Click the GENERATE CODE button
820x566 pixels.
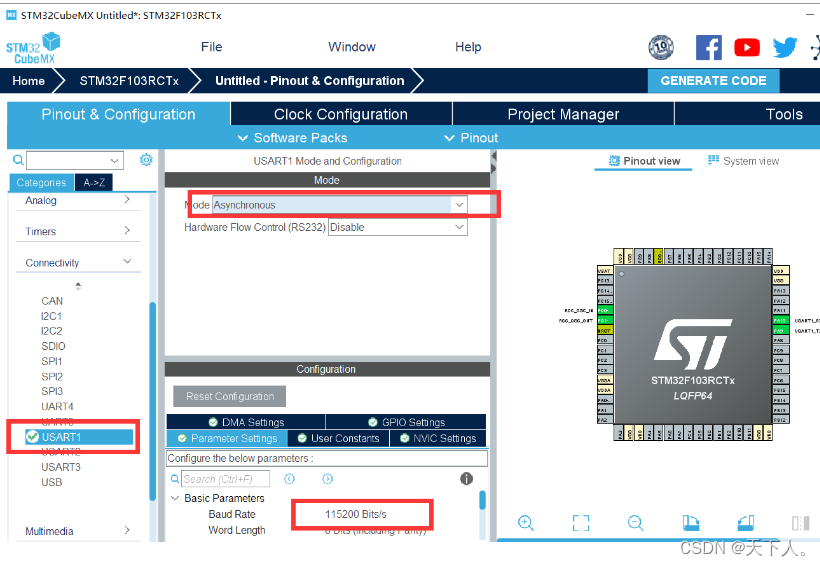(713, 81)
